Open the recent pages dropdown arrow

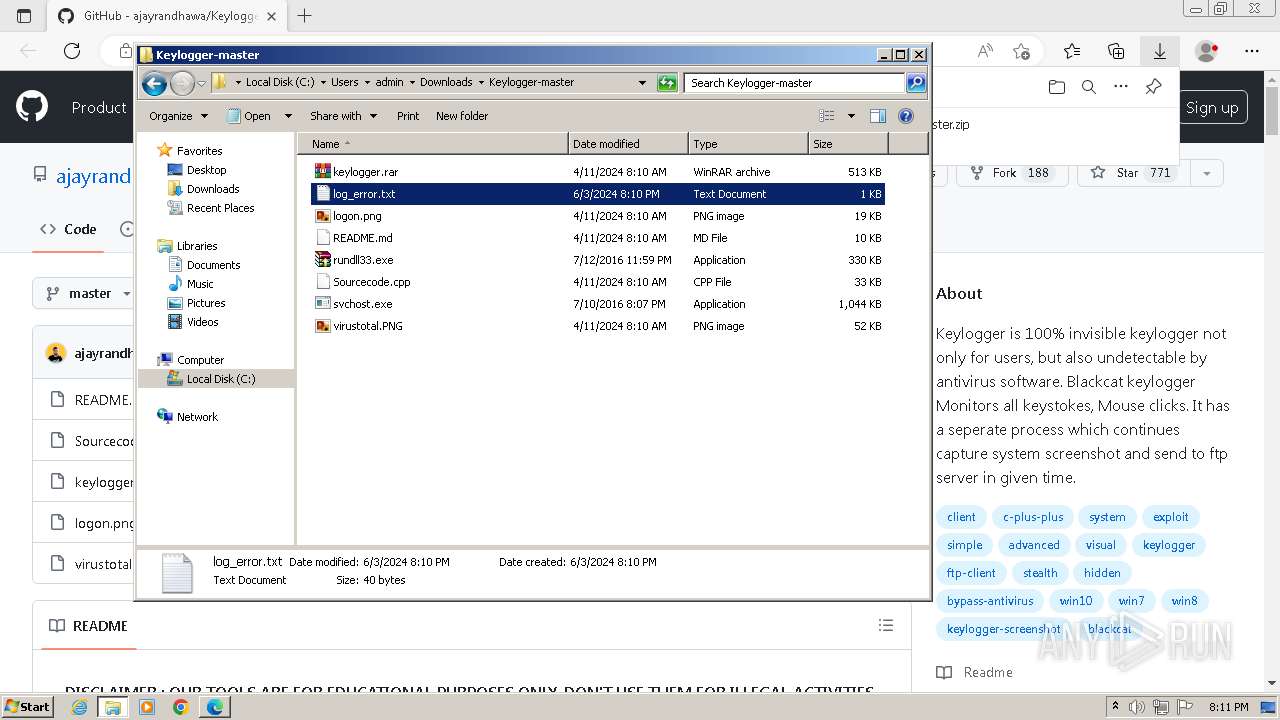click(201, 83)
